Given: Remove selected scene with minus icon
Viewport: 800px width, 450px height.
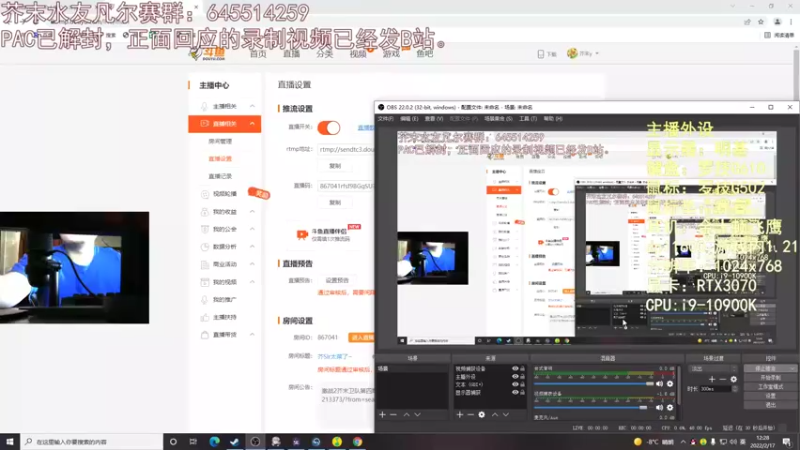Looking at the screenshot, I should pos(393,415).
